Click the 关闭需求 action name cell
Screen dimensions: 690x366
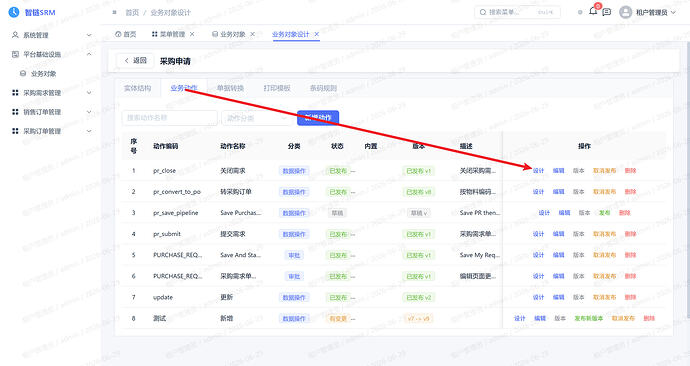233,171
